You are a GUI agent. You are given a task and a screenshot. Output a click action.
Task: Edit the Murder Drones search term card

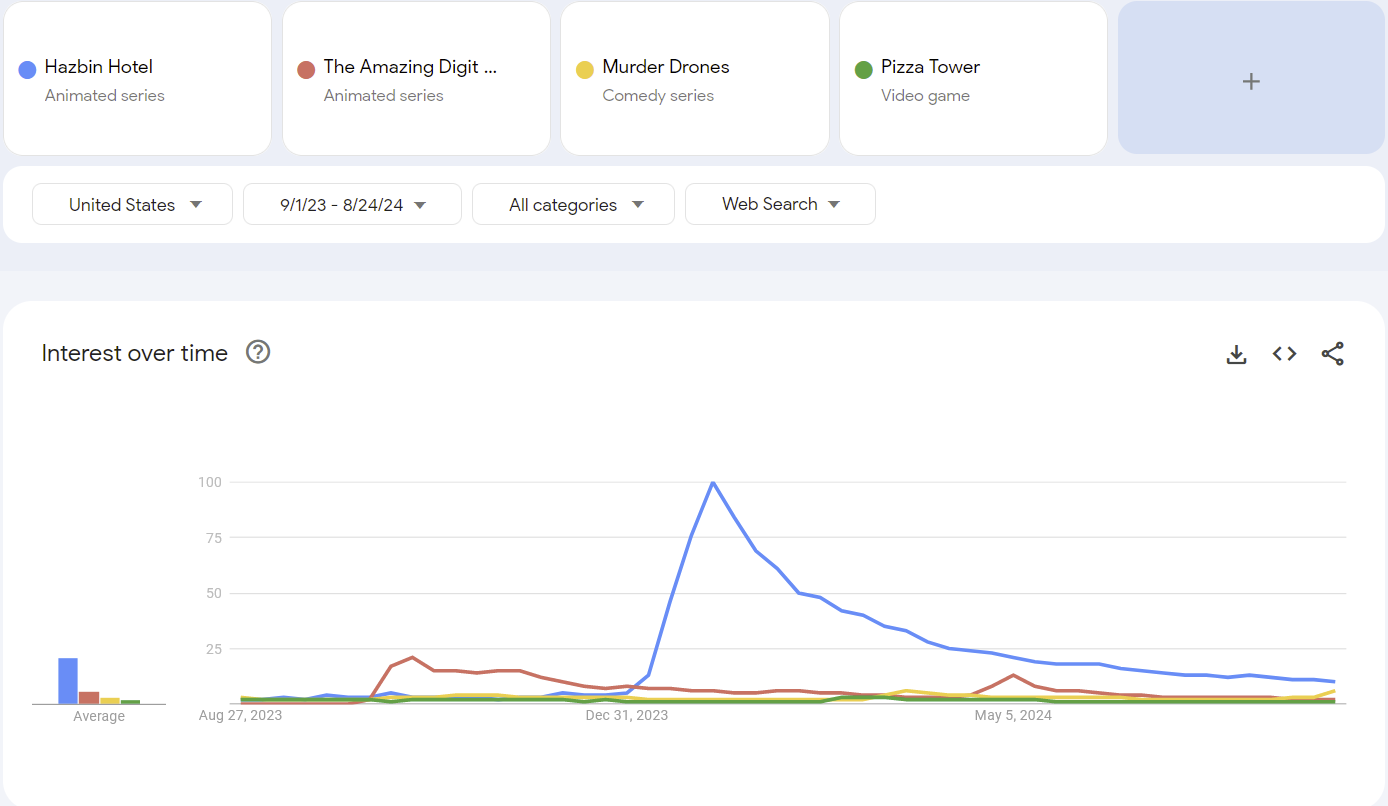point(695,79)
